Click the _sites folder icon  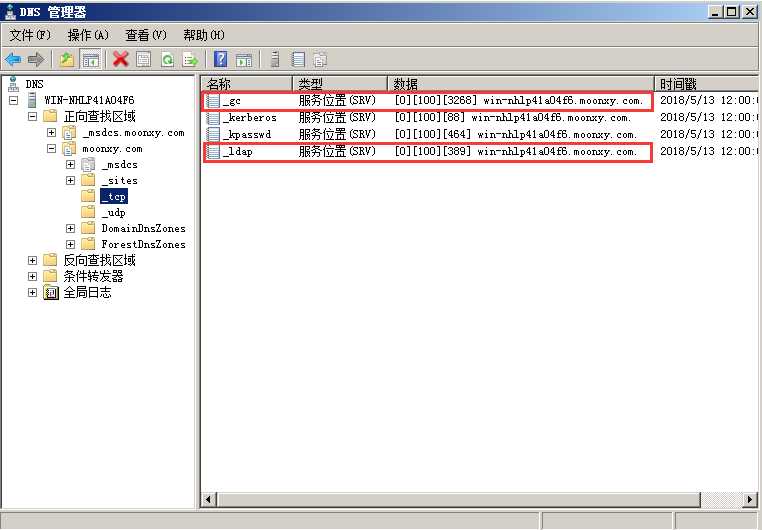(88, 180)
